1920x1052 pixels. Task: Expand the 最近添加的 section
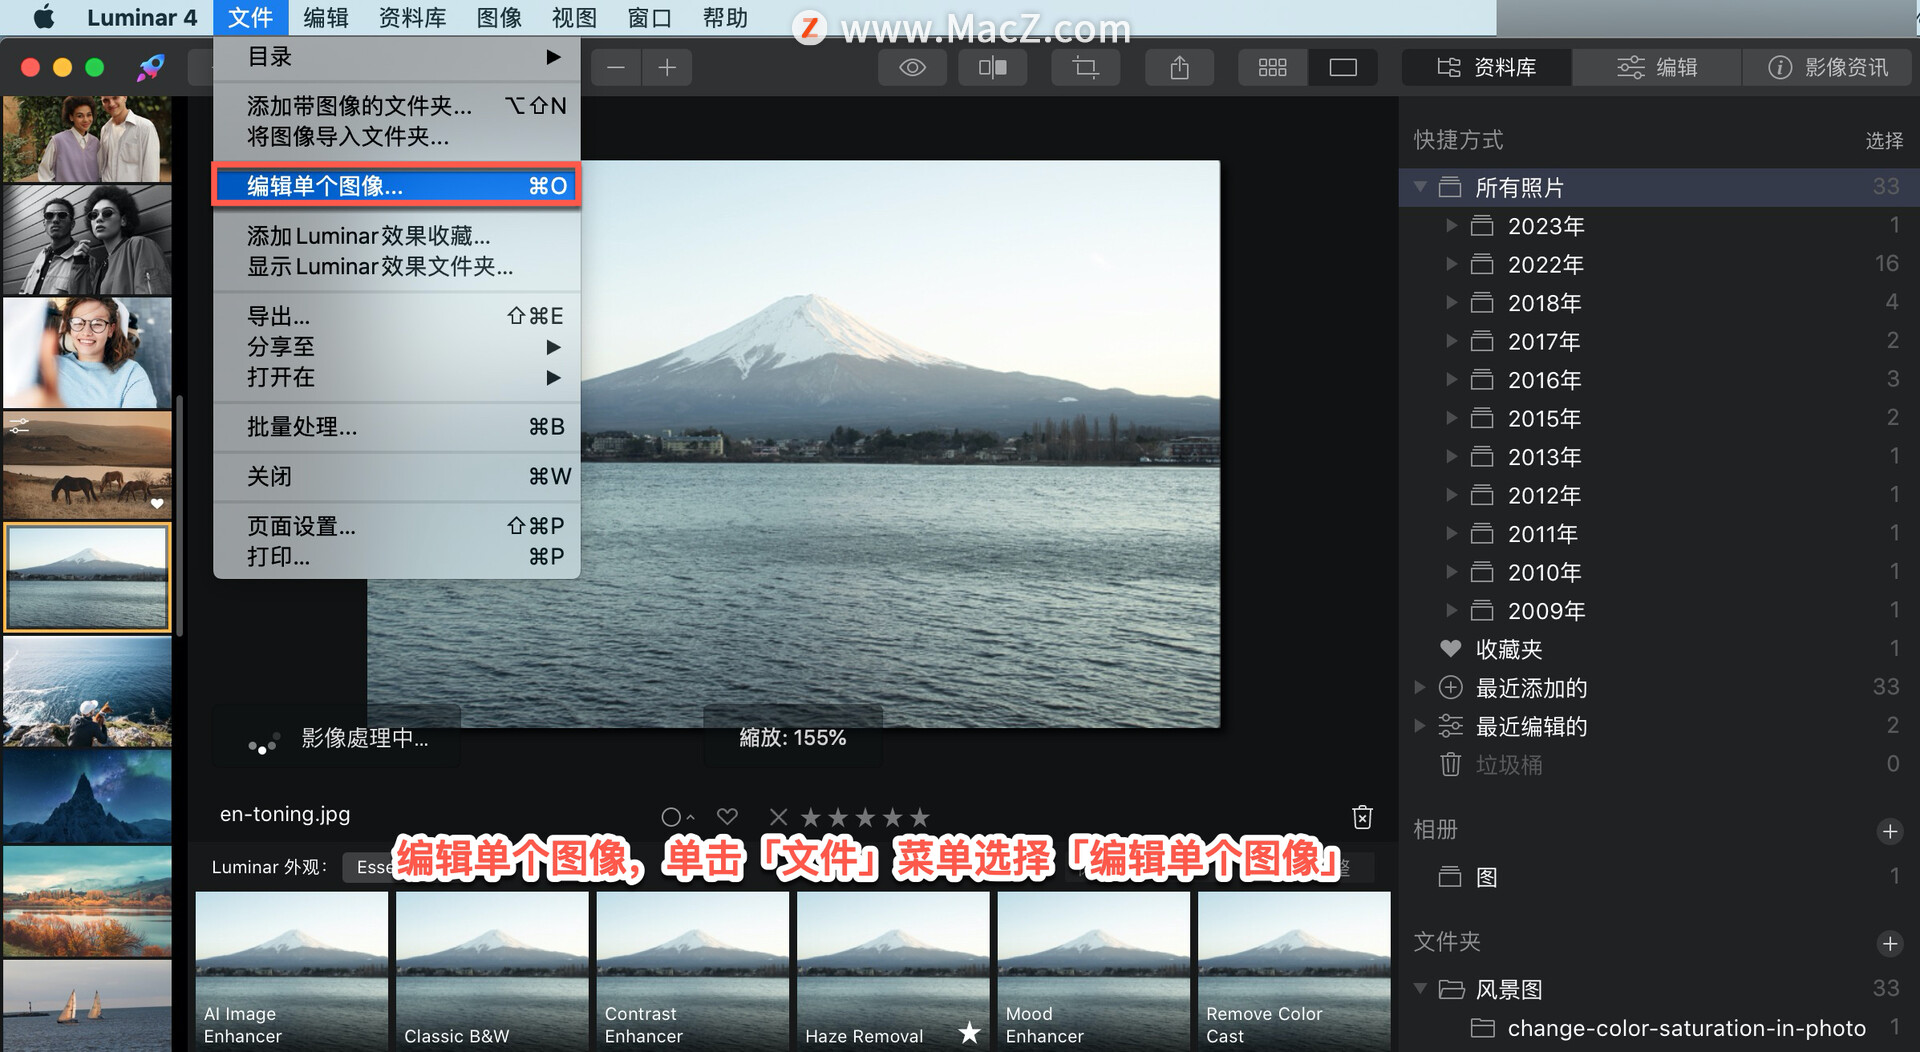[x=1420, y=687]
